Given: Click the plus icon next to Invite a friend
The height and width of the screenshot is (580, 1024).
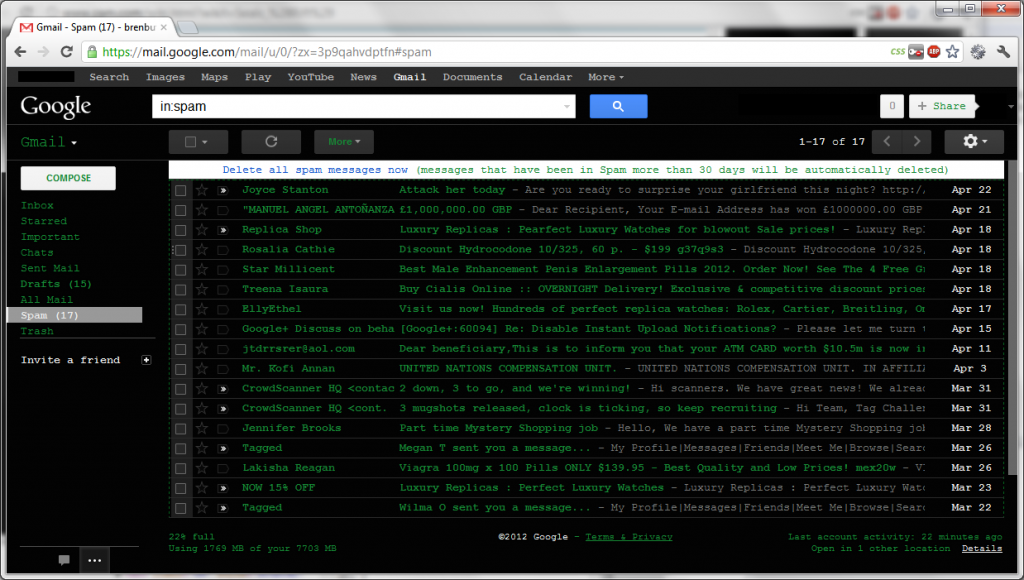Looking at the screenshot, I should tap(146, 360).
